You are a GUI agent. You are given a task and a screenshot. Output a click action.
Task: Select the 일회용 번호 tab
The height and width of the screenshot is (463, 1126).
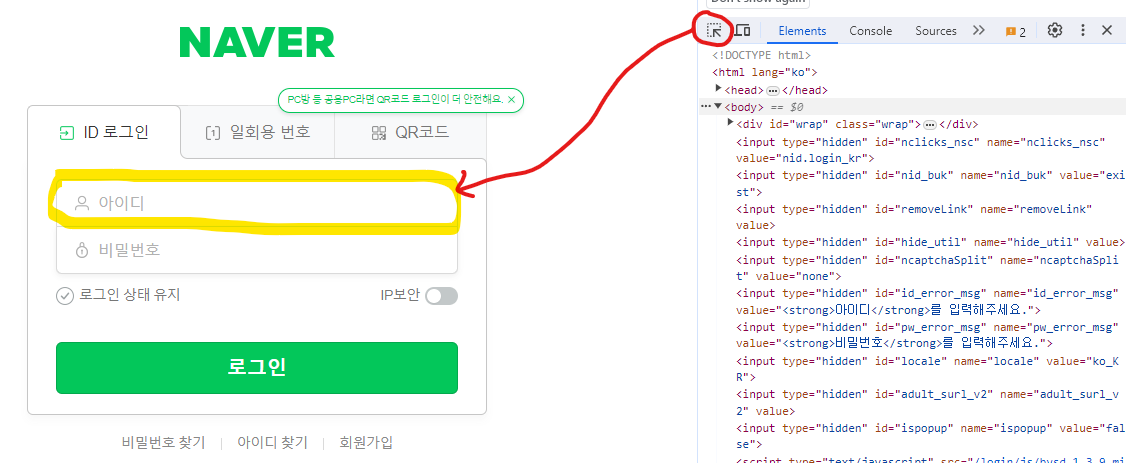point(258,132)
